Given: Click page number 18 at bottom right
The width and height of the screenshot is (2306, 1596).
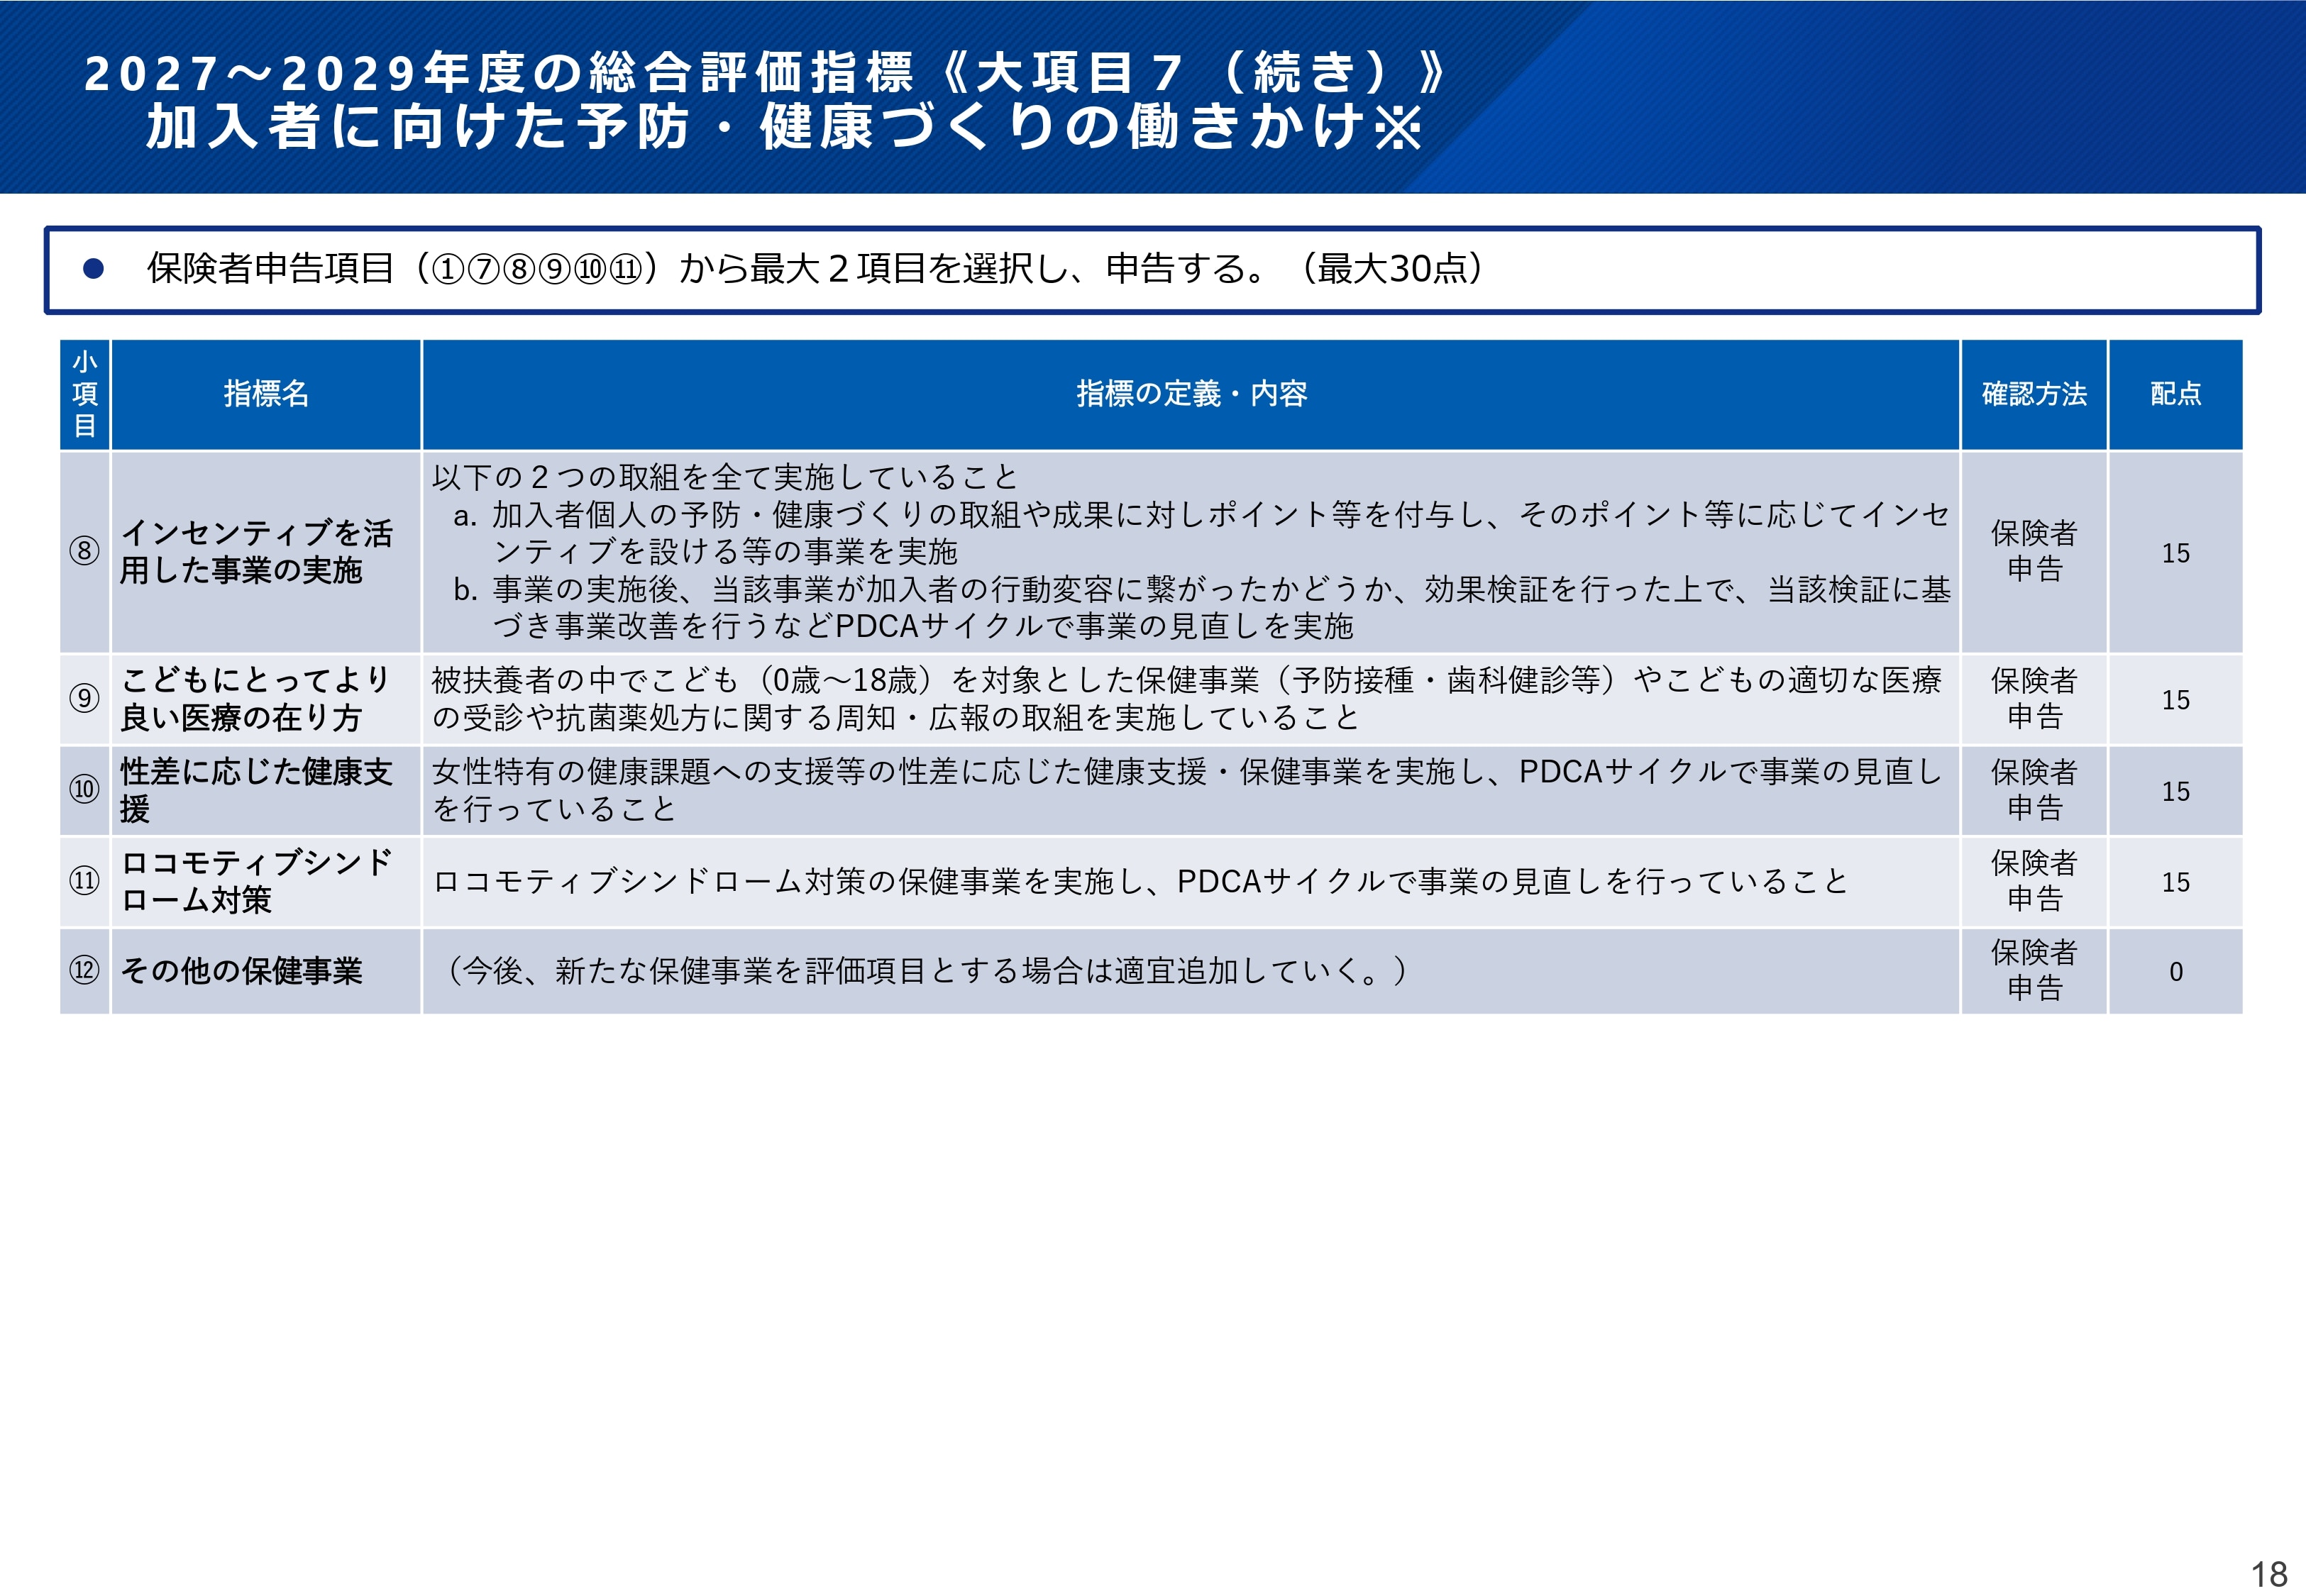Looking at the screenshot, I should click(2269, 1573).
